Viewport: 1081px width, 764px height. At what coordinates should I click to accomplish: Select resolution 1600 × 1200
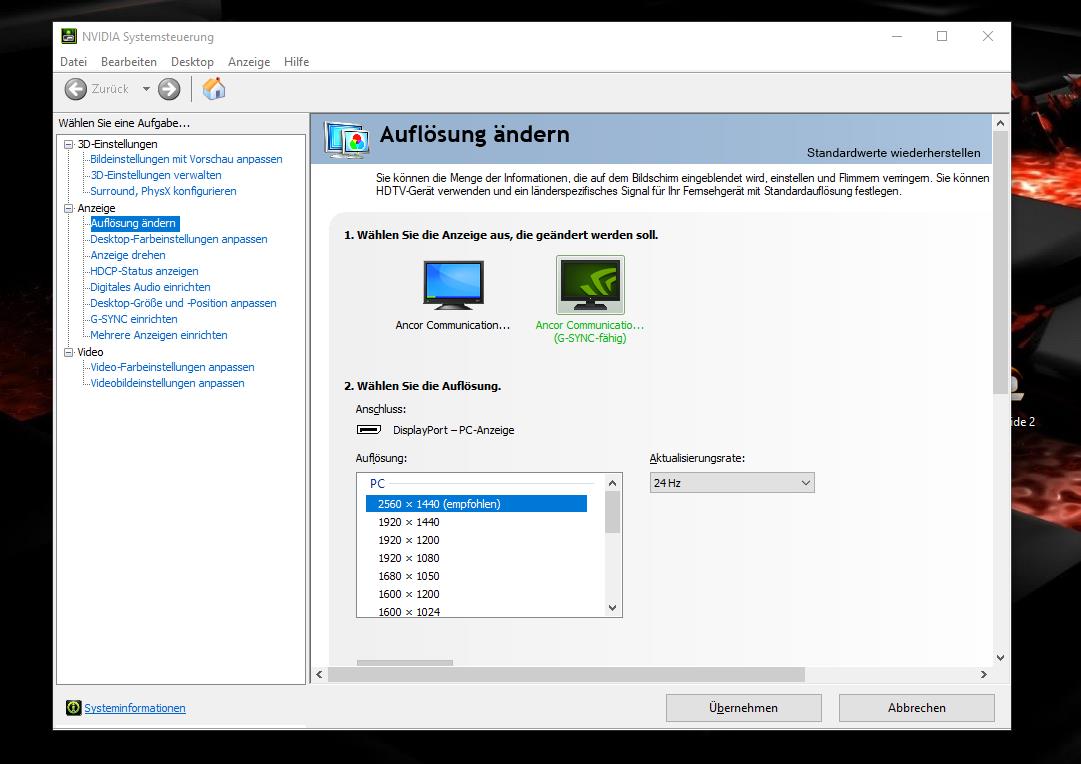409,594
